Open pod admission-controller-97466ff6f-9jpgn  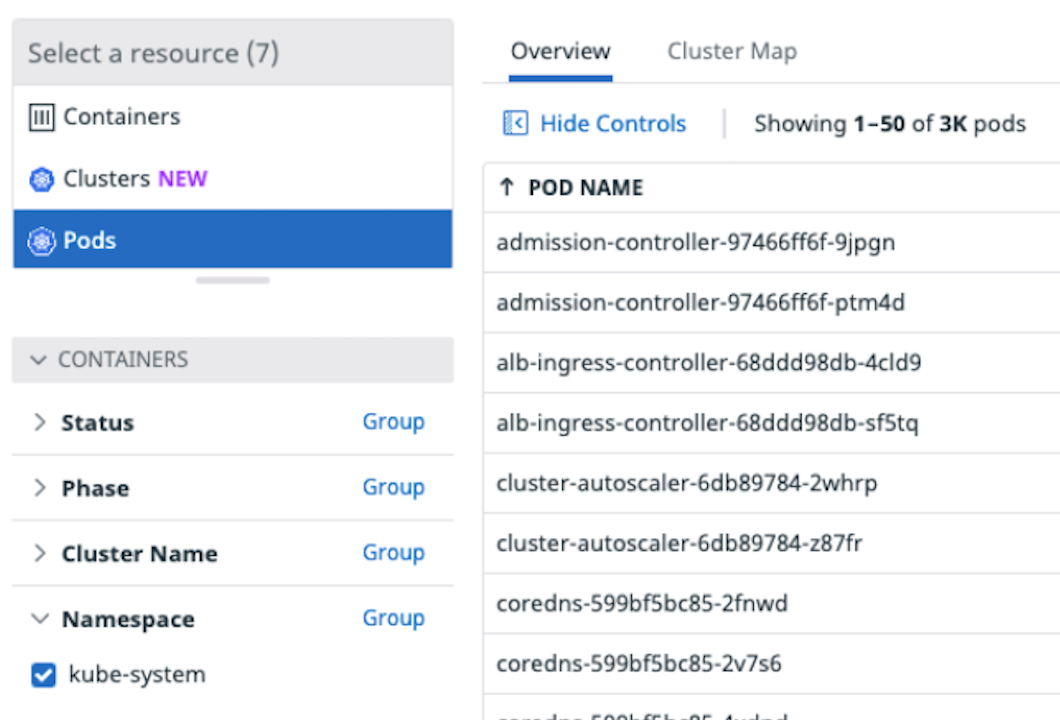[x=696, y=242]
